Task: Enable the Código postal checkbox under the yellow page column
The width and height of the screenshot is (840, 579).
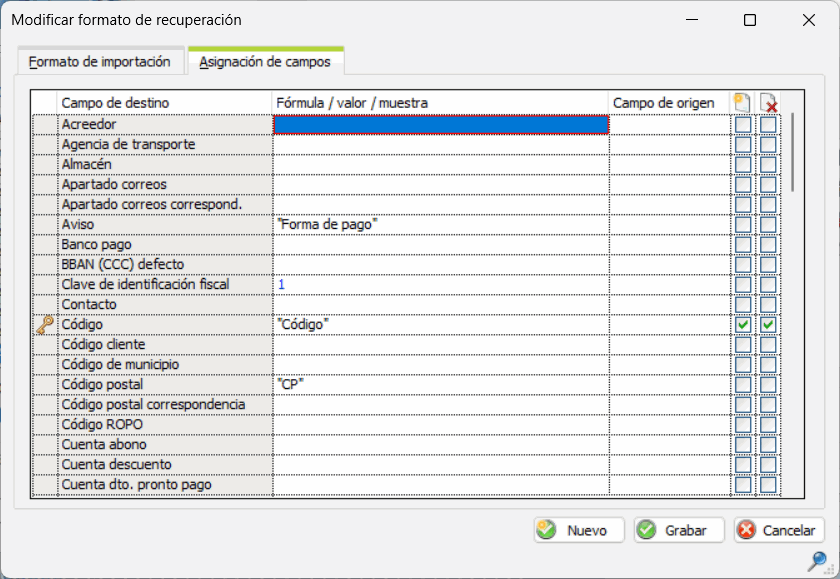Action: (743, 385)
